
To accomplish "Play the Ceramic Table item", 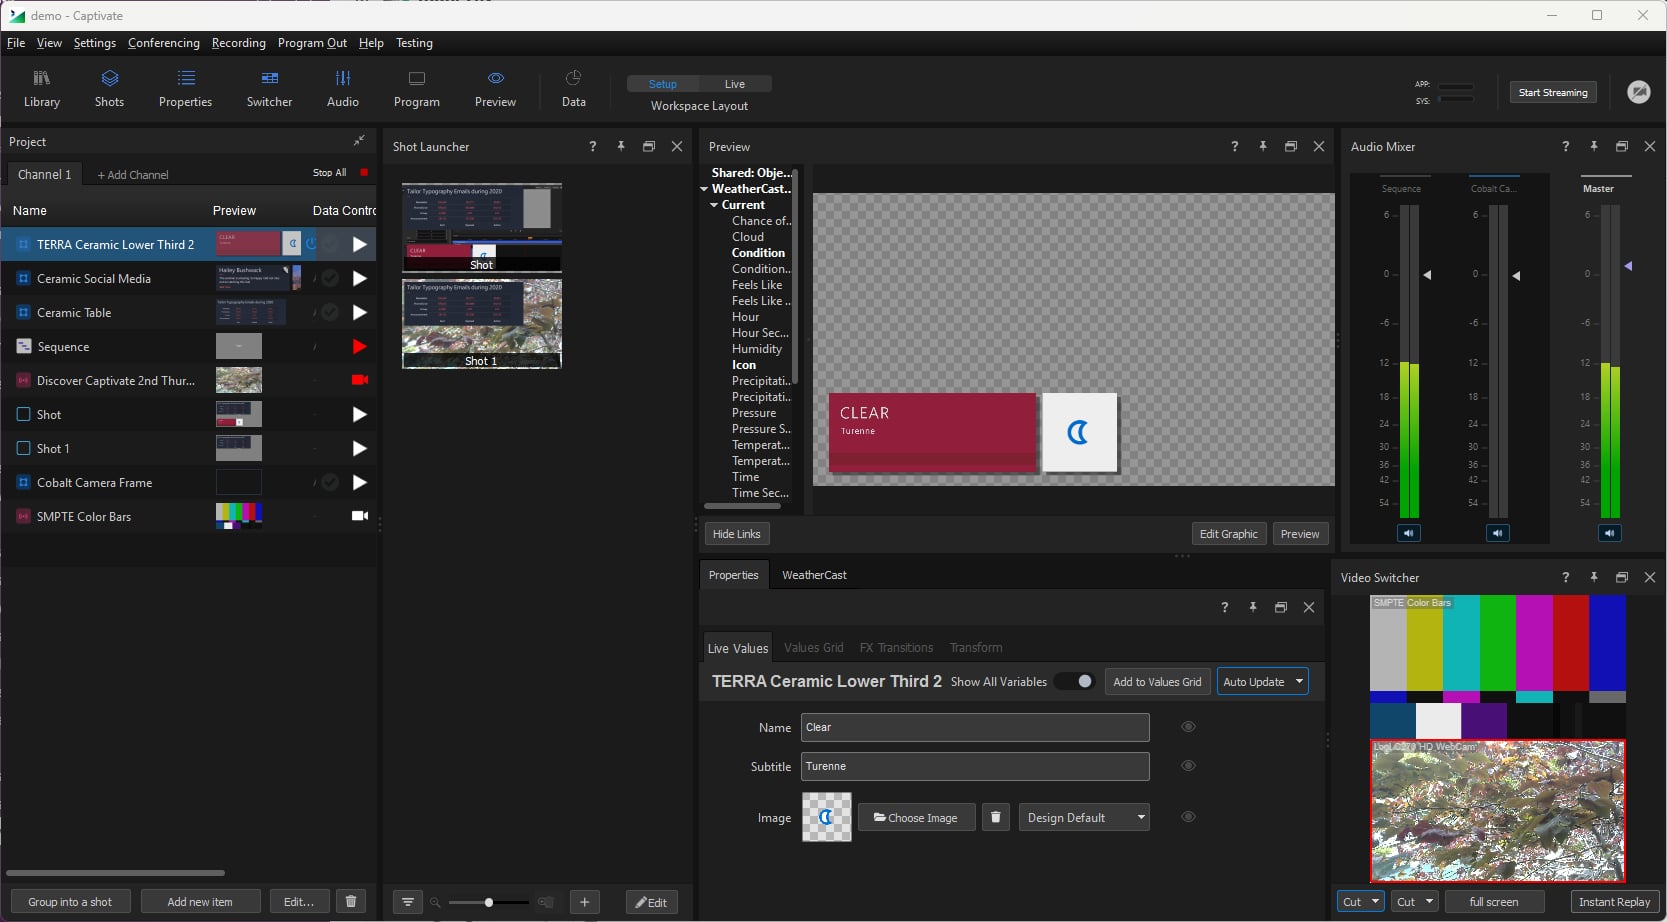I will pyautogui.click(x=359, y=312).
